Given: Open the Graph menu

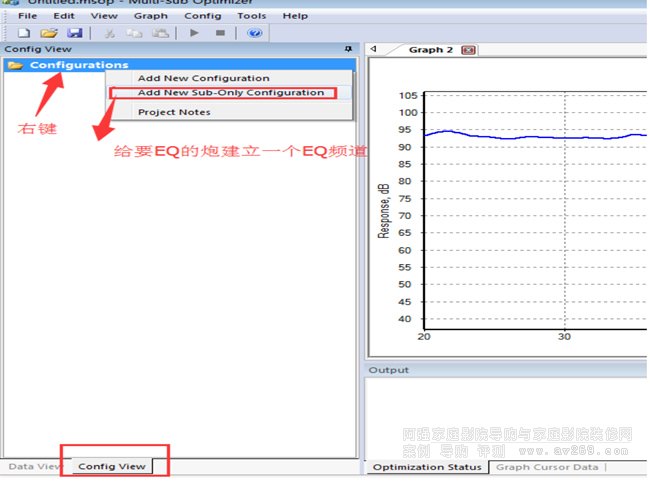Looking at the screenshot, I should coord(150,16).
